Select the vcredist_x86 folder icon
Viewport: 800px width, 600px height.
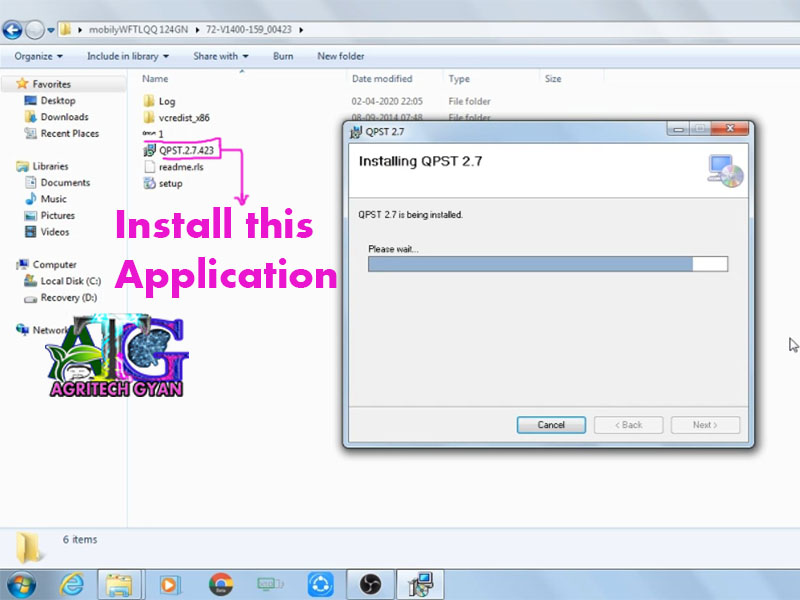[x=149, y=117]
